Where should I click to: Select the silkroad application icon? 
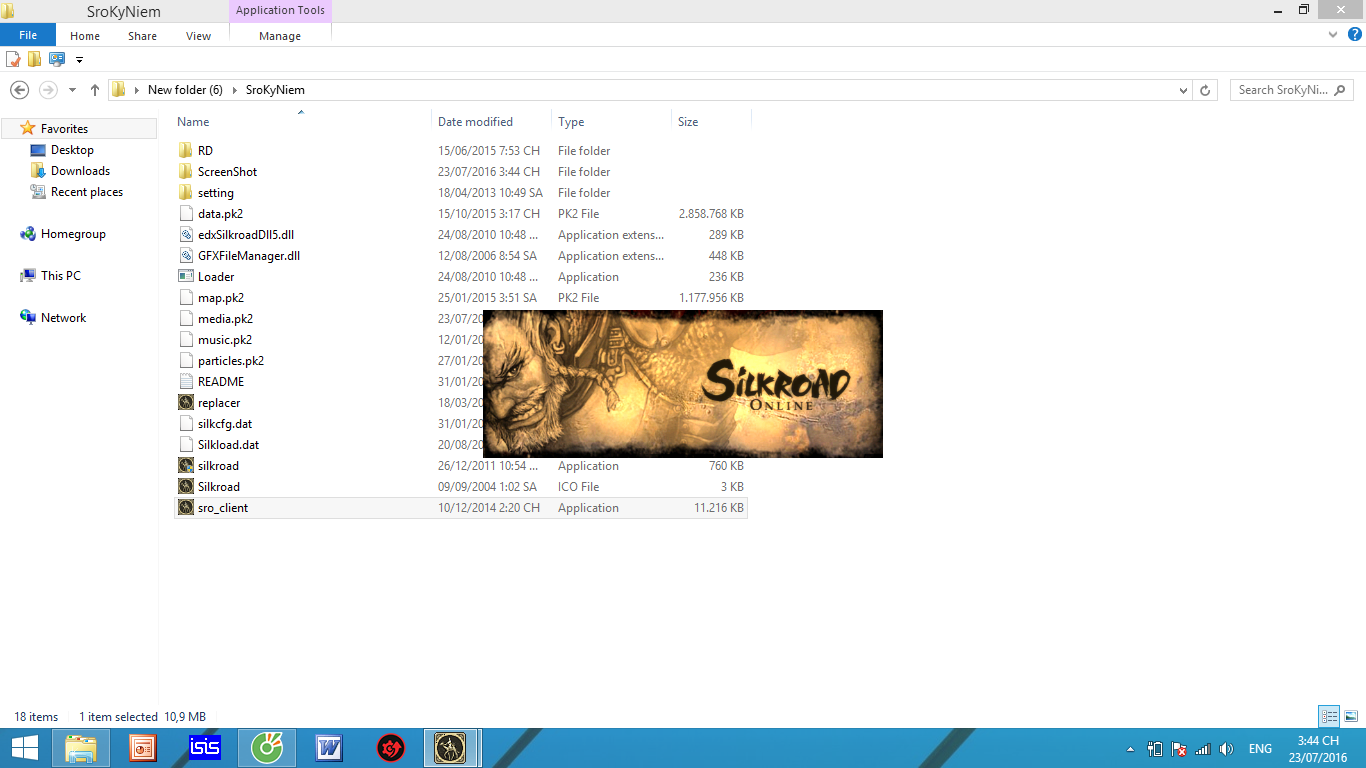coord(185,465)
